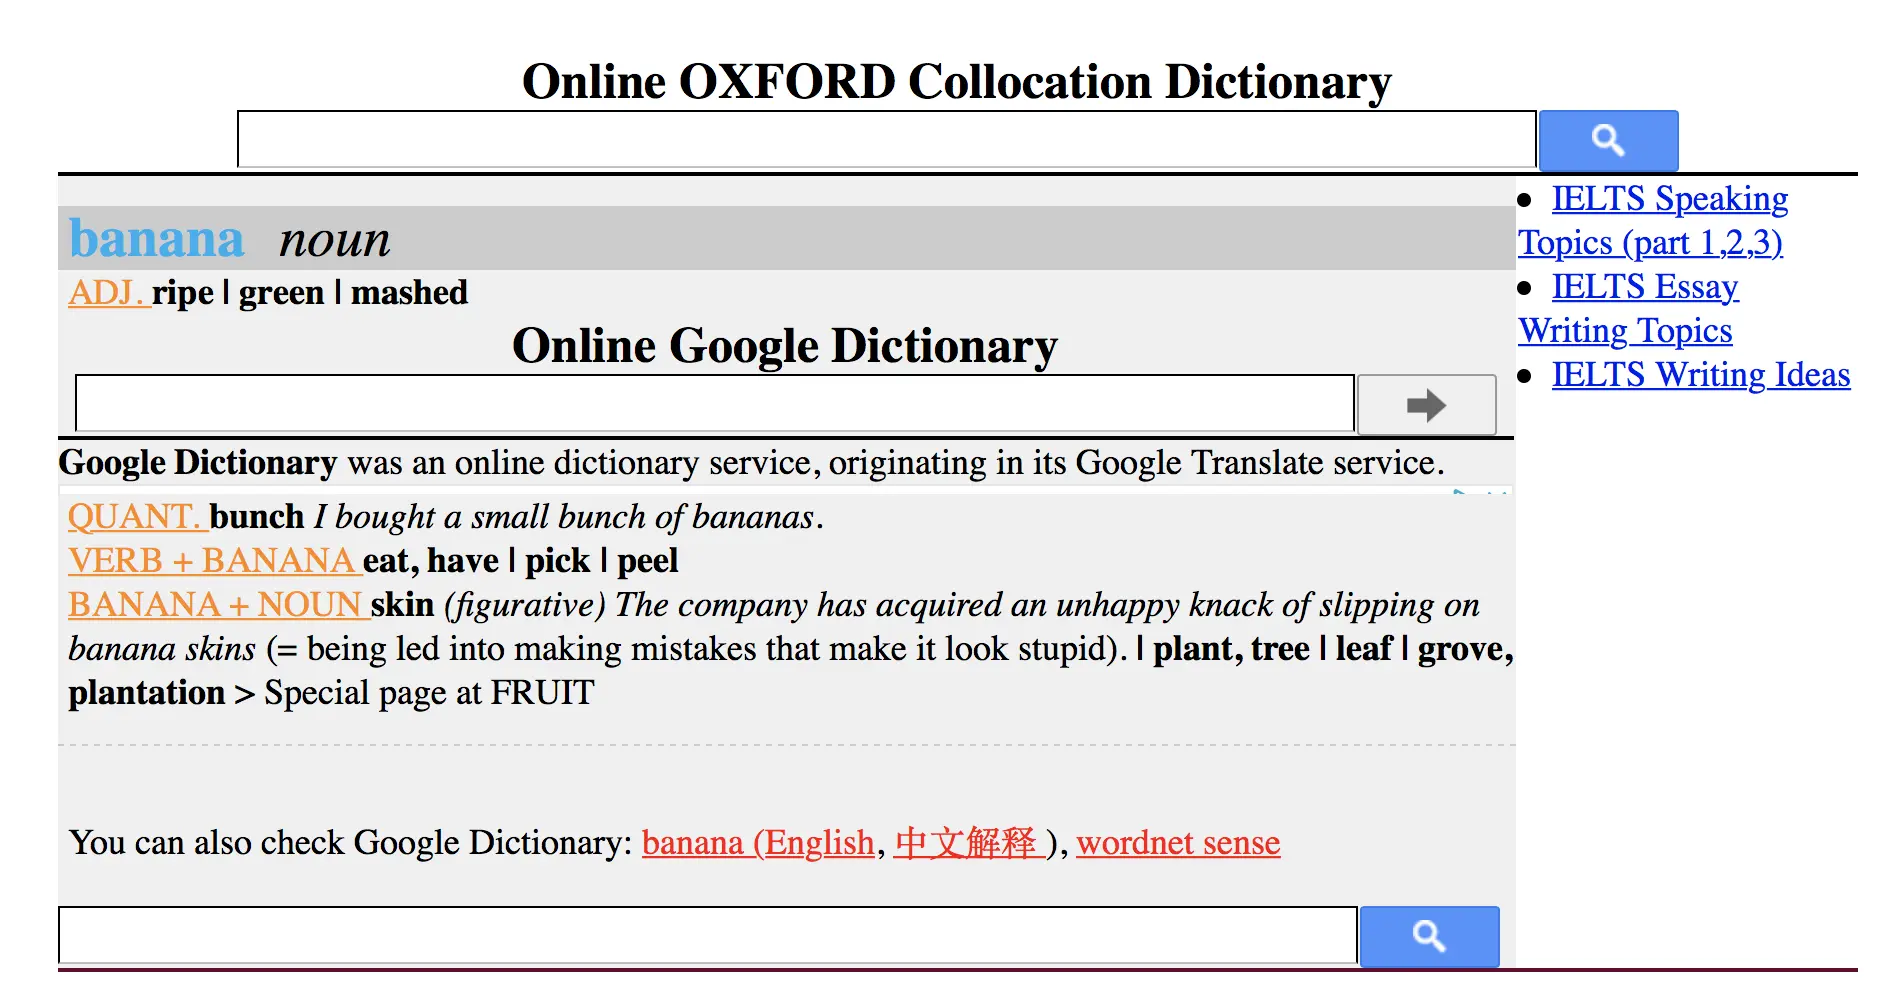Click the bold word 'pick'
The image size is (1898, 996).
[x=558, y=560]
